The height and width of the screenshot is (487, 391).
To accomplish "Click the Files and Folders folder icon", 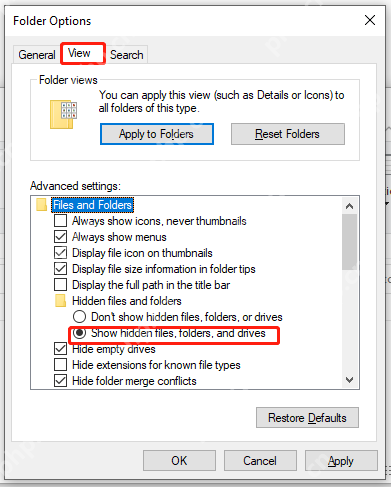I will [x=41, y=205].
